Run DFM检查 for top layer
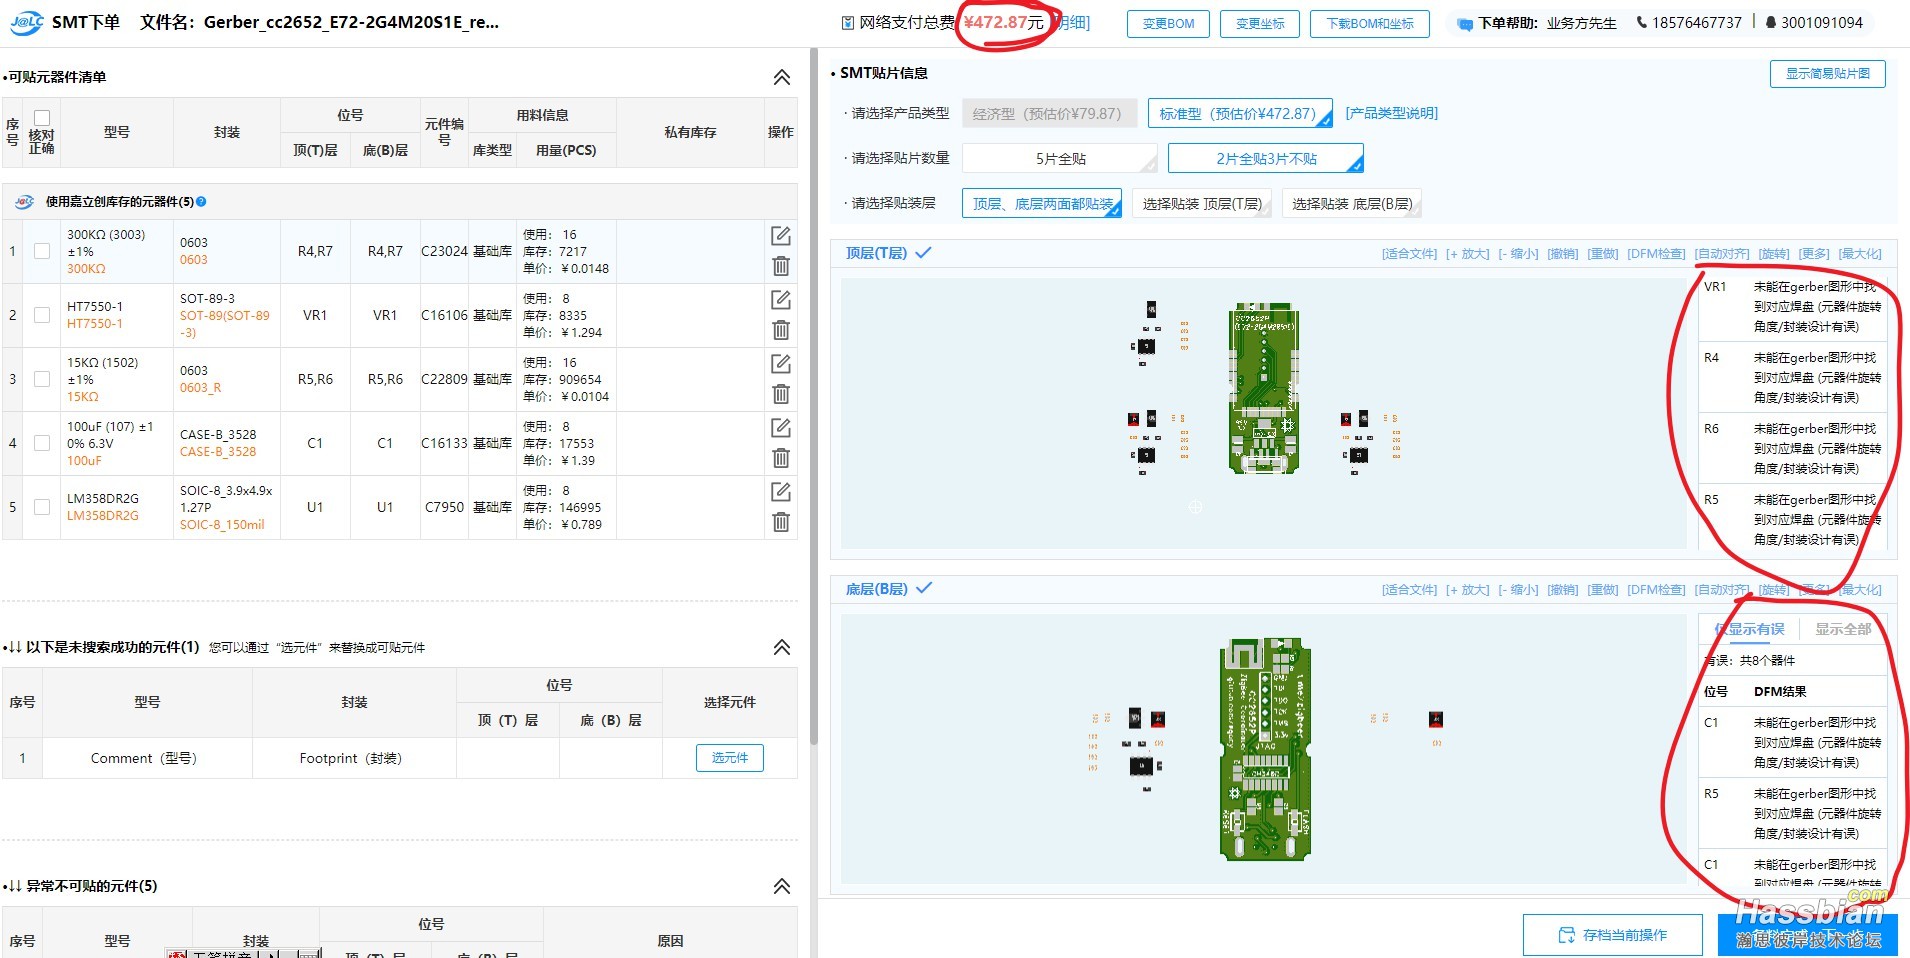This screenshot has height=958, width=1910. [1656, 254]
